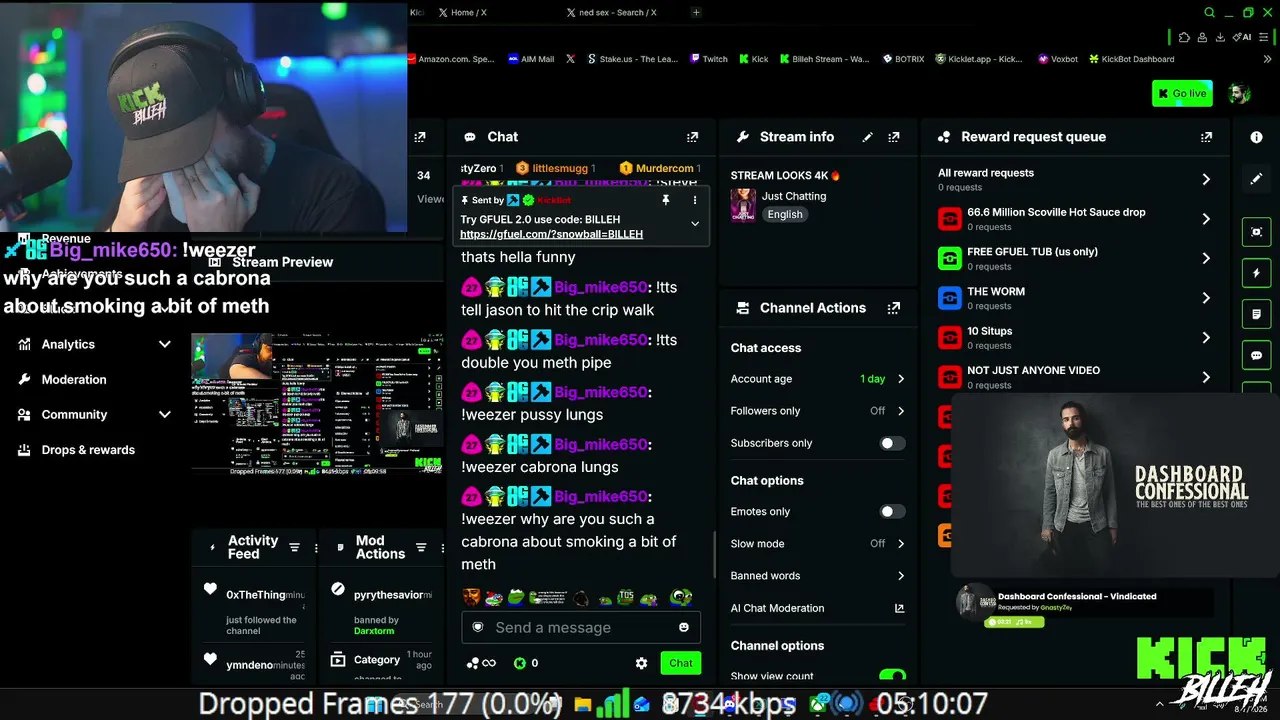
Task: Open the pinned message three-dot menu
Action: tap(695, 200)
